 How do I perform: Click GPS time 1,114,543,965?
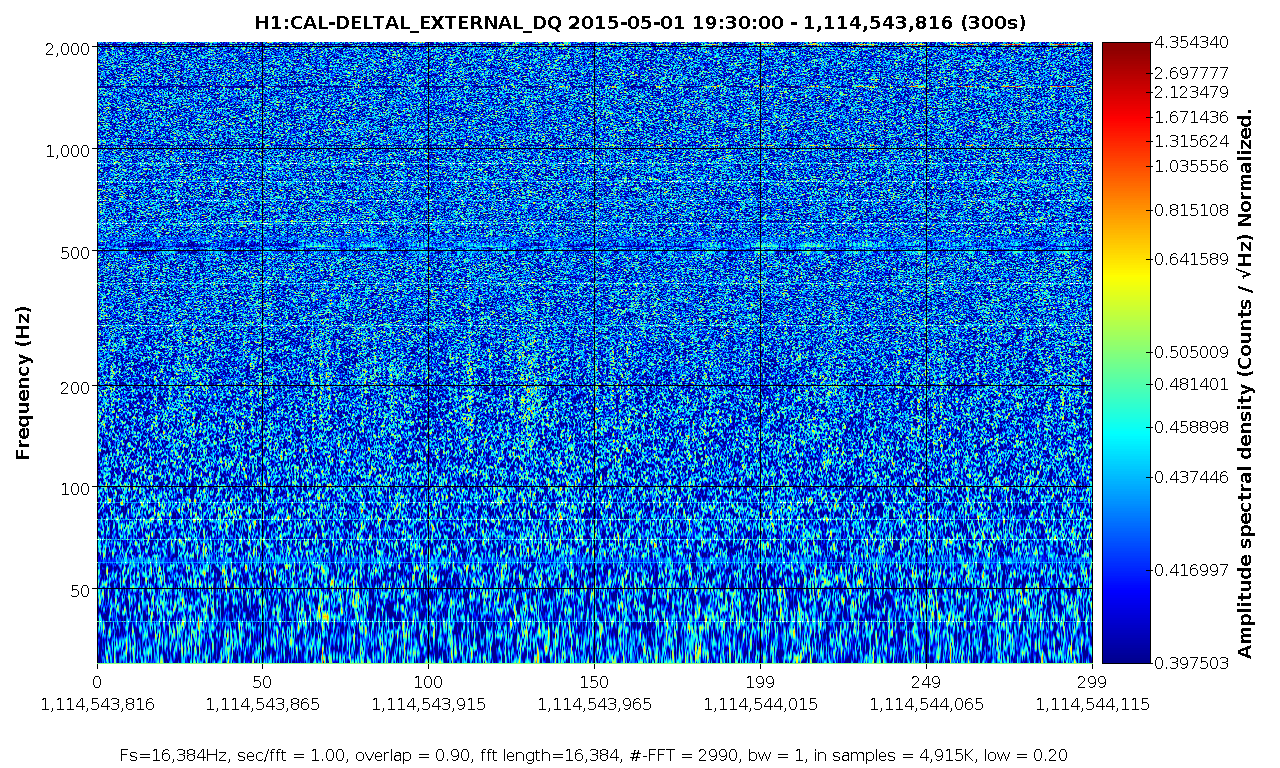pos(594,704)
